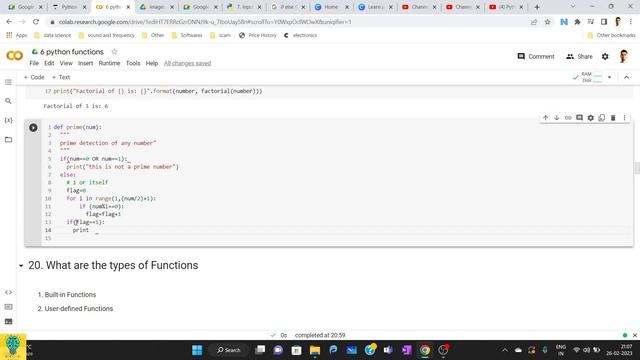This screenshot has height=360, width=640.
Task: Mirror cell in tab icon
Action: [602, 118]
